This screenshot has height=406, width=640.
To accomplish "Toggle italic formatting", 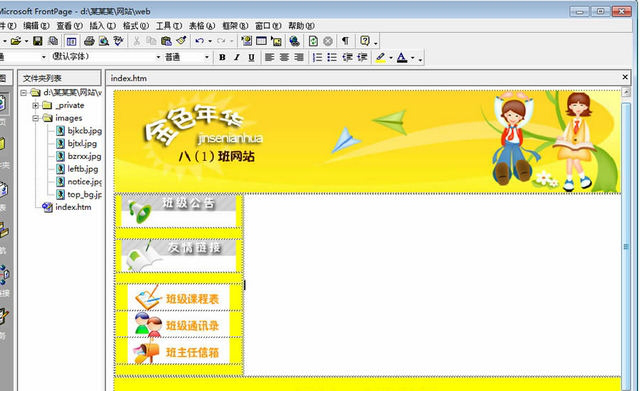I will 237,58.
